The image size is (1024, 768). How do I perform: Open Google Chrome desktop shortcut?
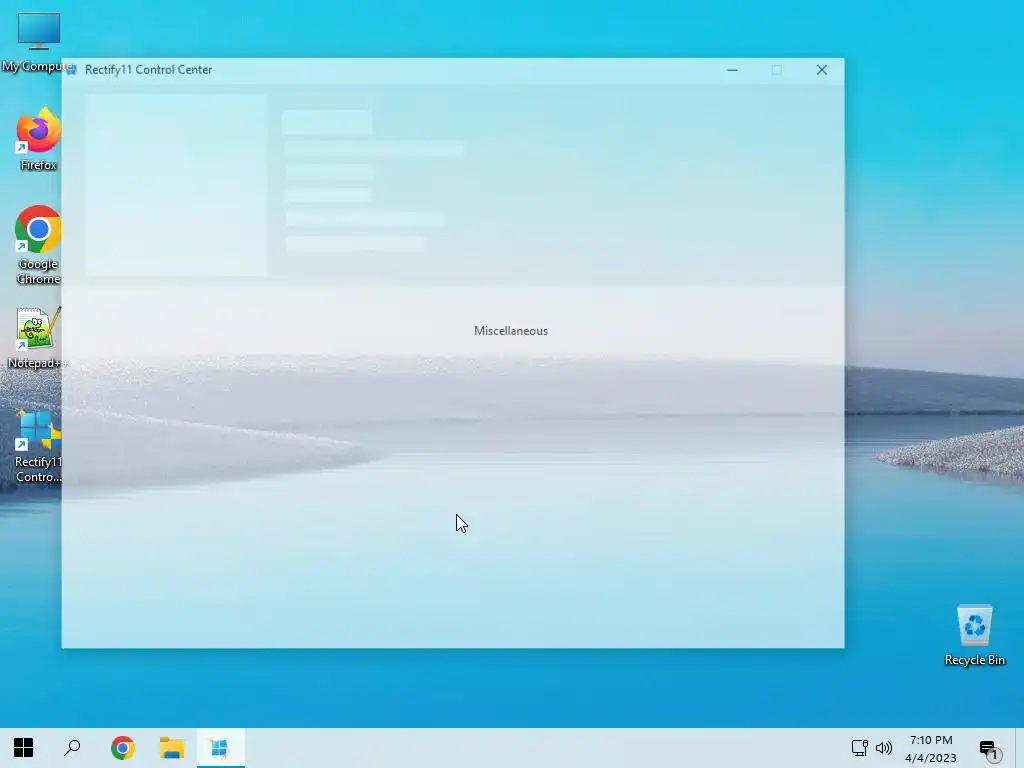click(39, 245)
